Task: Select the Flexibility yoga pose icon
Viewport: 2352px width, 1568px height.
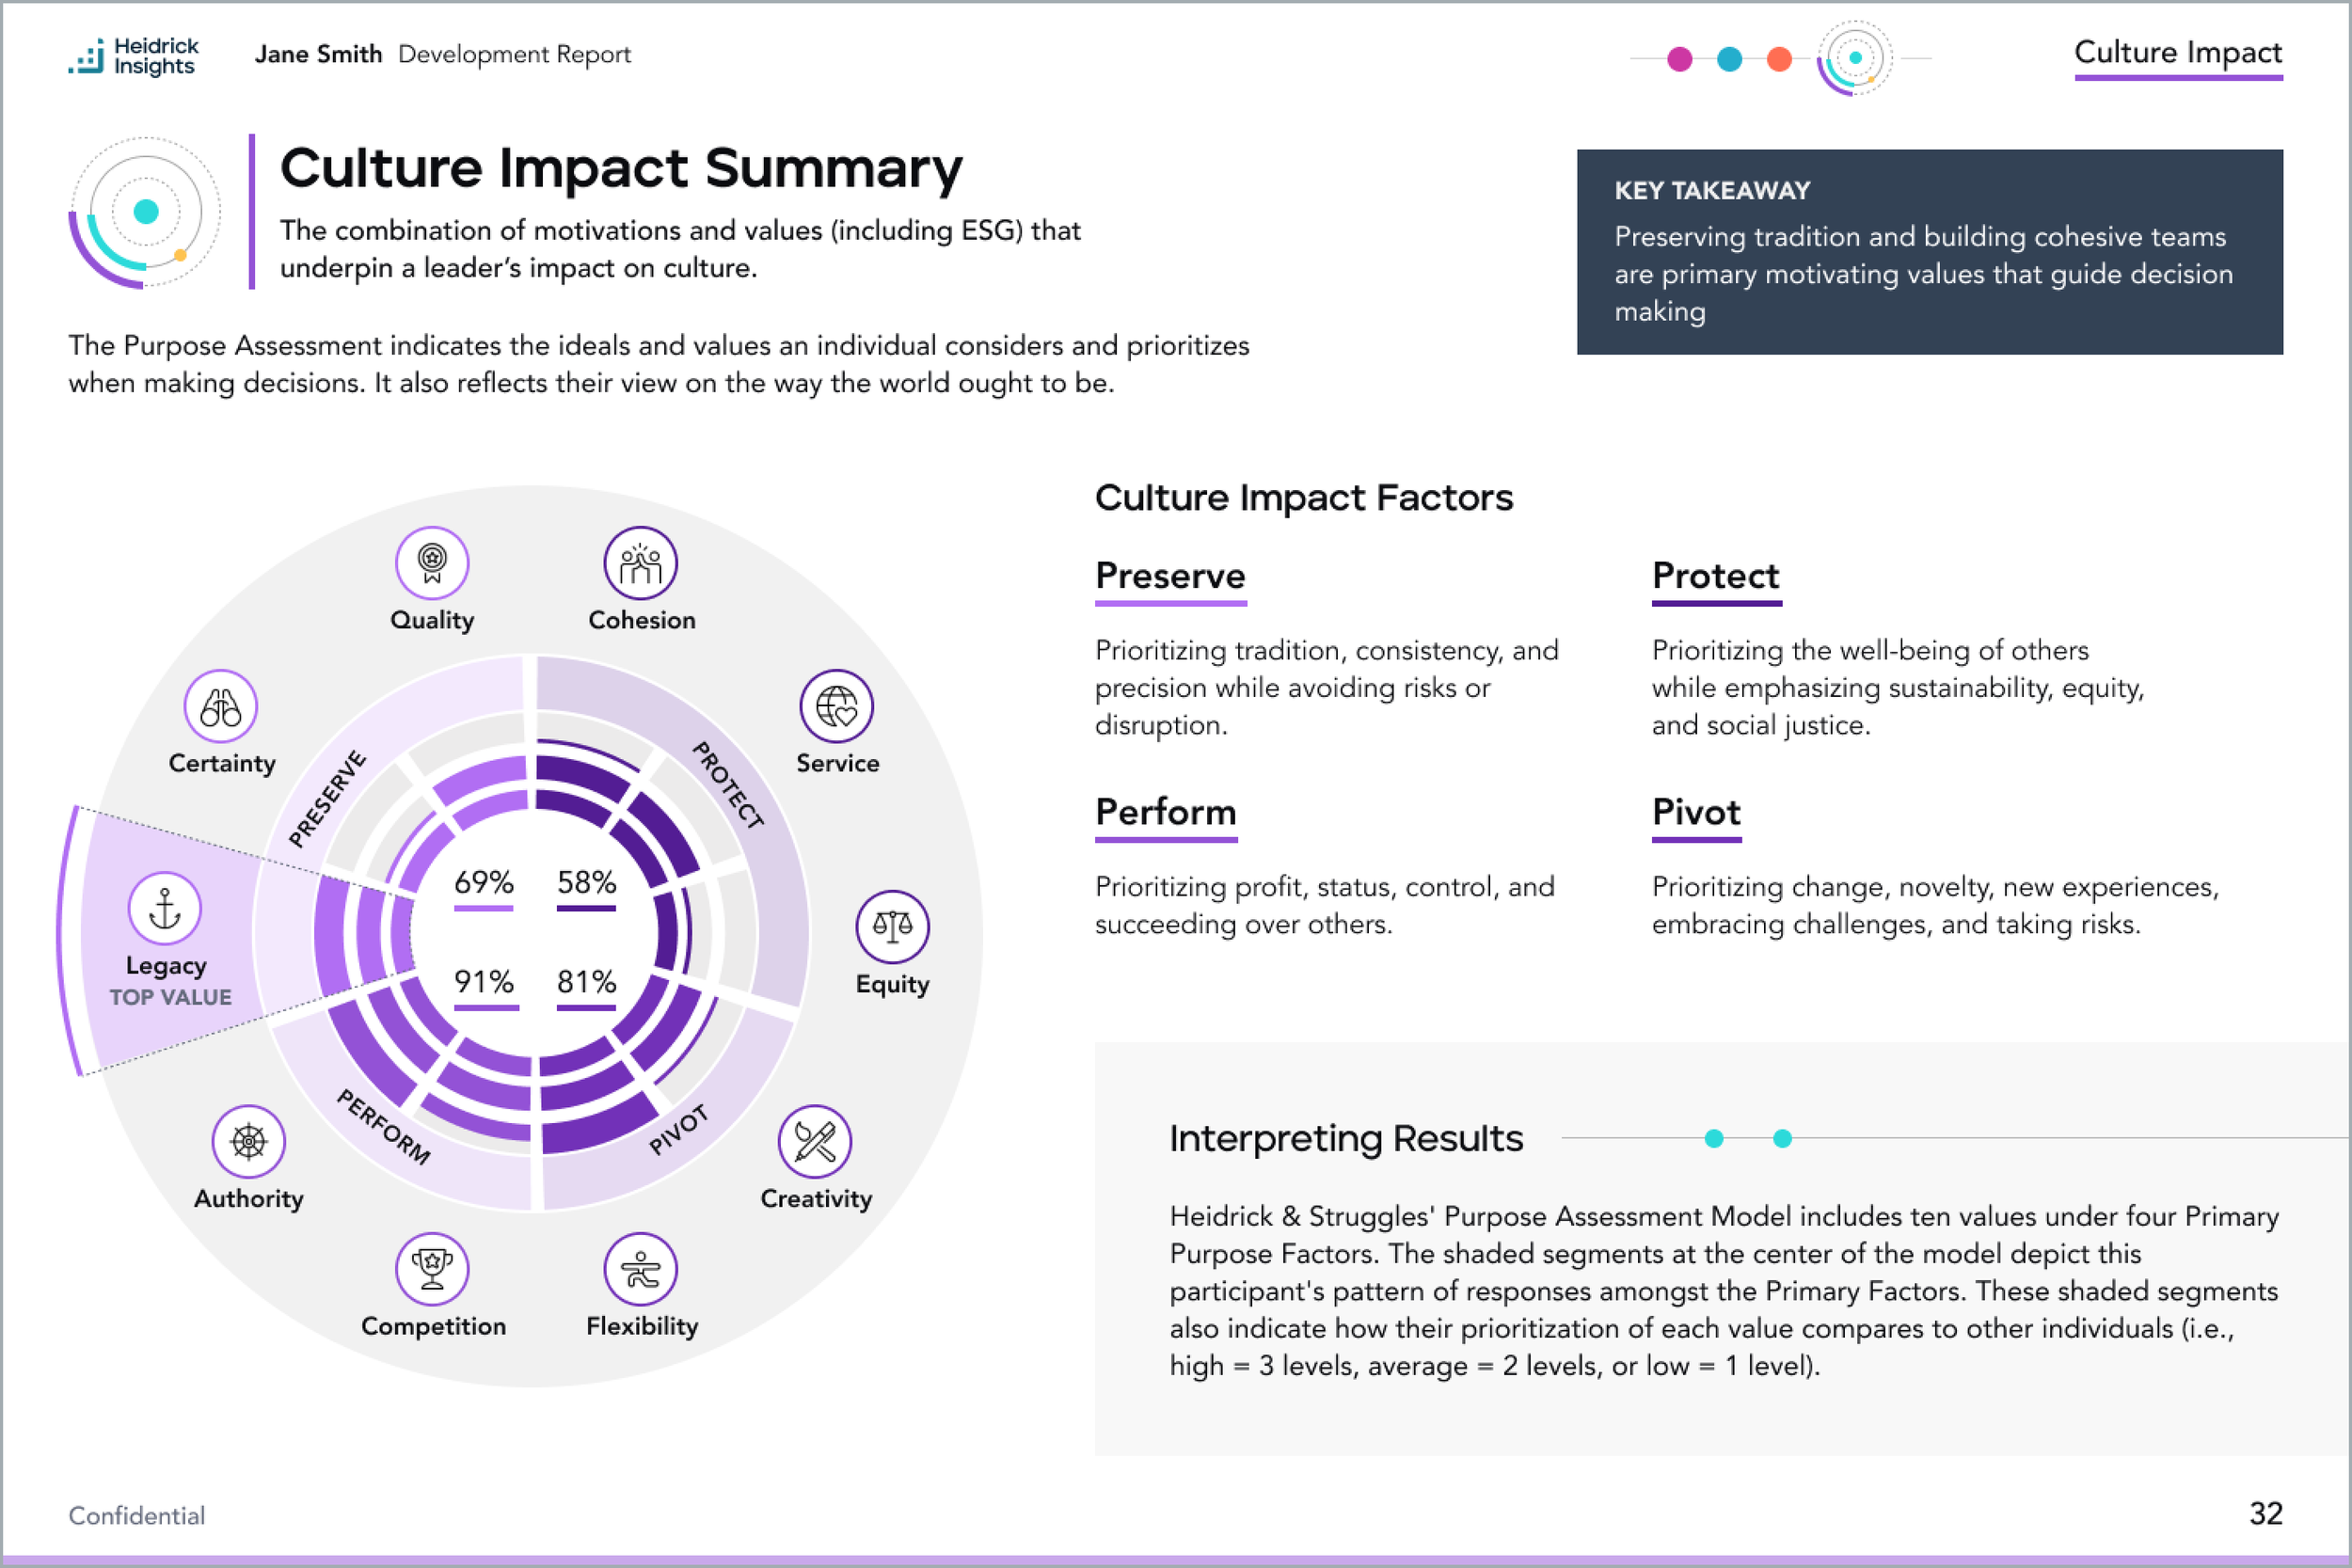Action: pyautogui.click(x=640, y=1268)
